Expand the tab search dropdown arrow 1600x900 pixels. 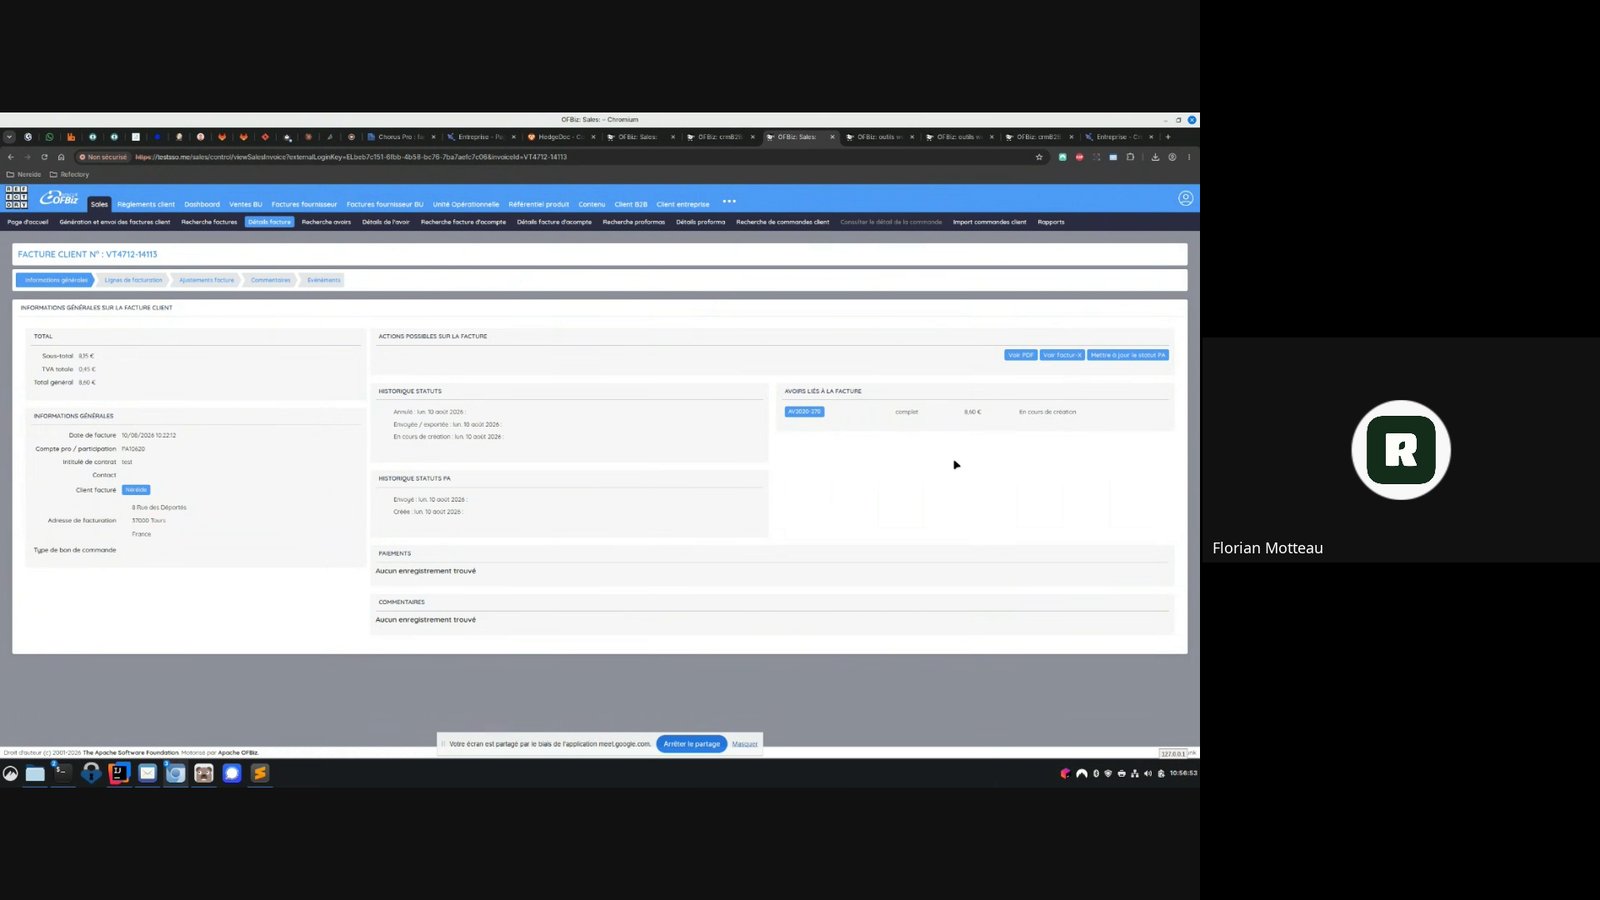9,137
